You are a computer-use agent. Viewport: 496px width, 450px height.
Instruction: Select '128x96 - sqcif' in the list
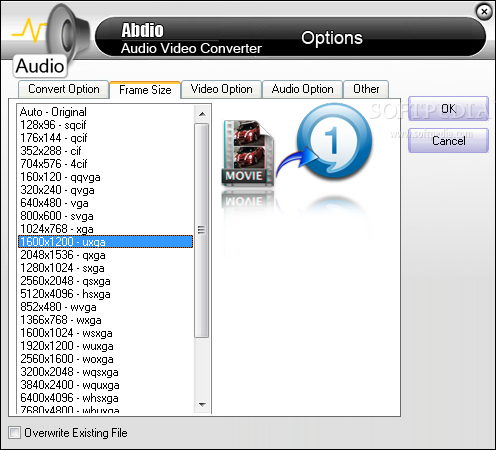tap(105, 125)
